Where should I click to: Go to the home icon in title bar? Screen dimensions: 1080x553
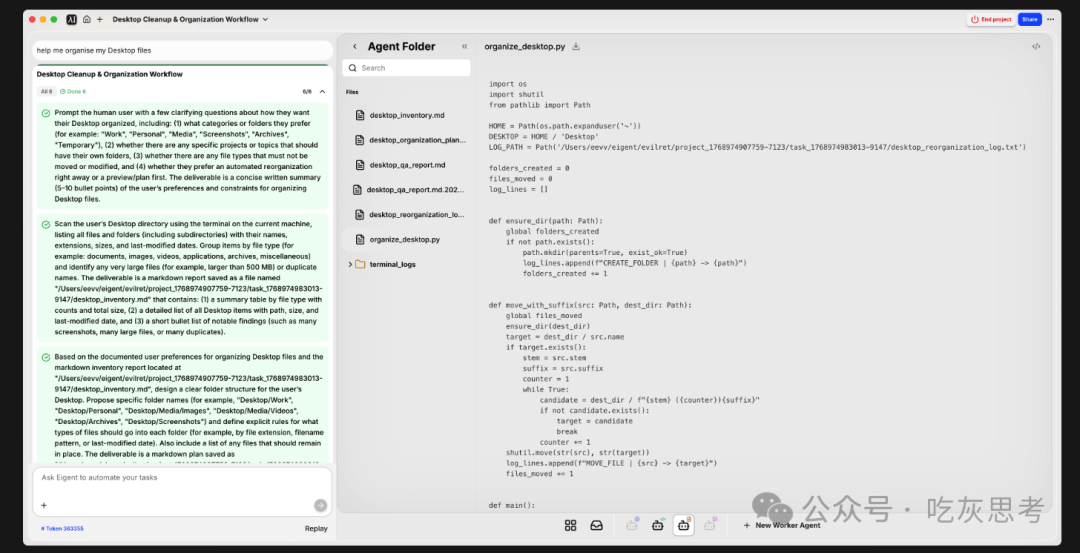coord(87,19)
